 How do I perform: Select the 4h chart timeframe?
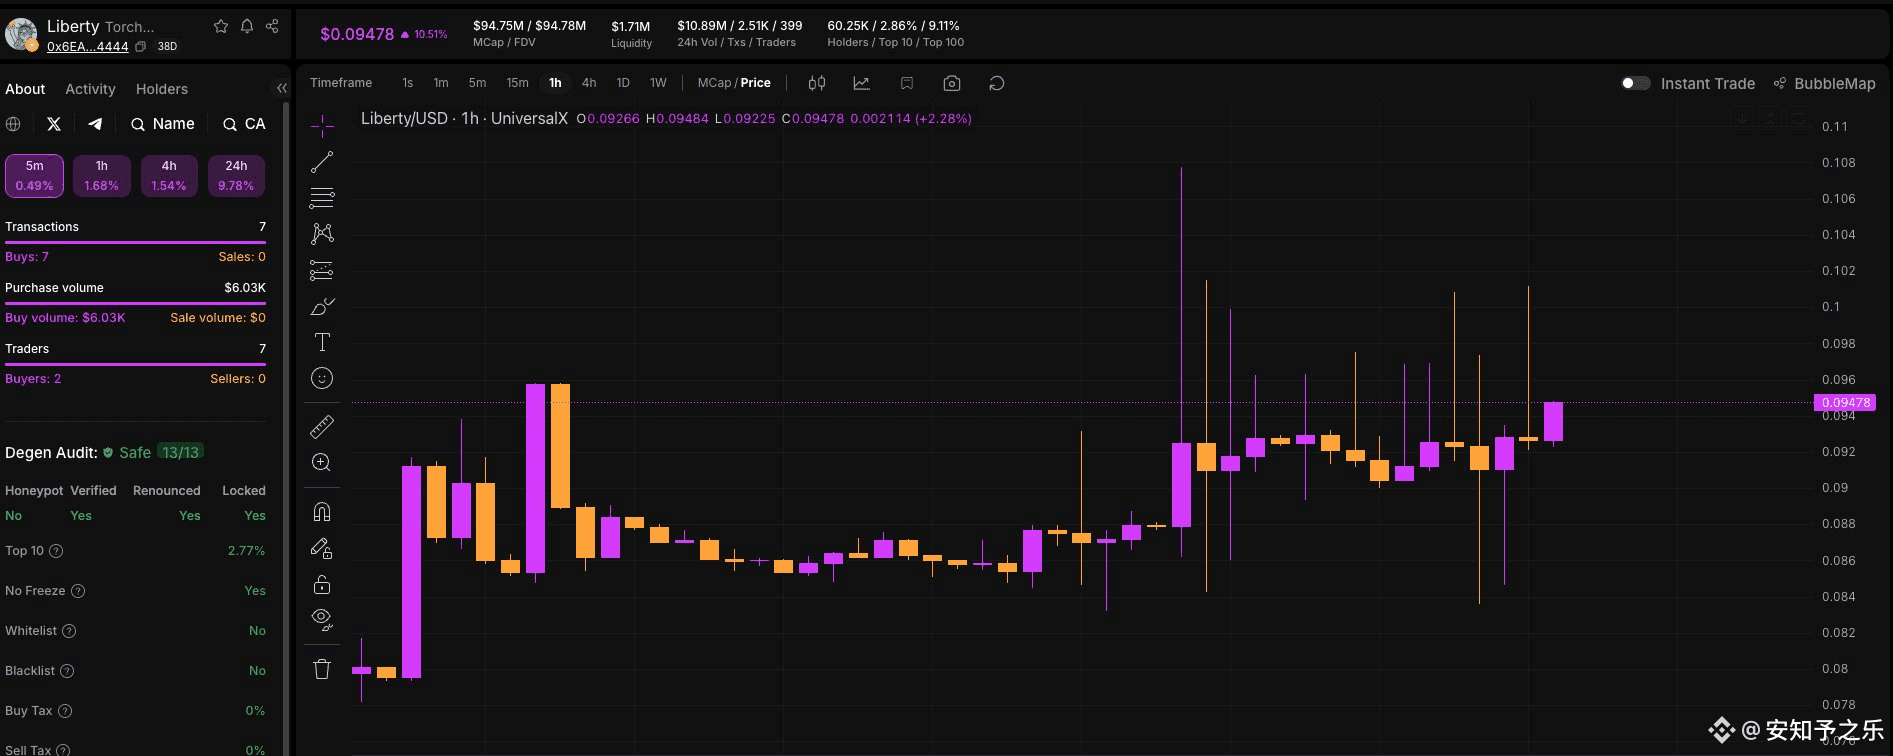pos(589,83)
